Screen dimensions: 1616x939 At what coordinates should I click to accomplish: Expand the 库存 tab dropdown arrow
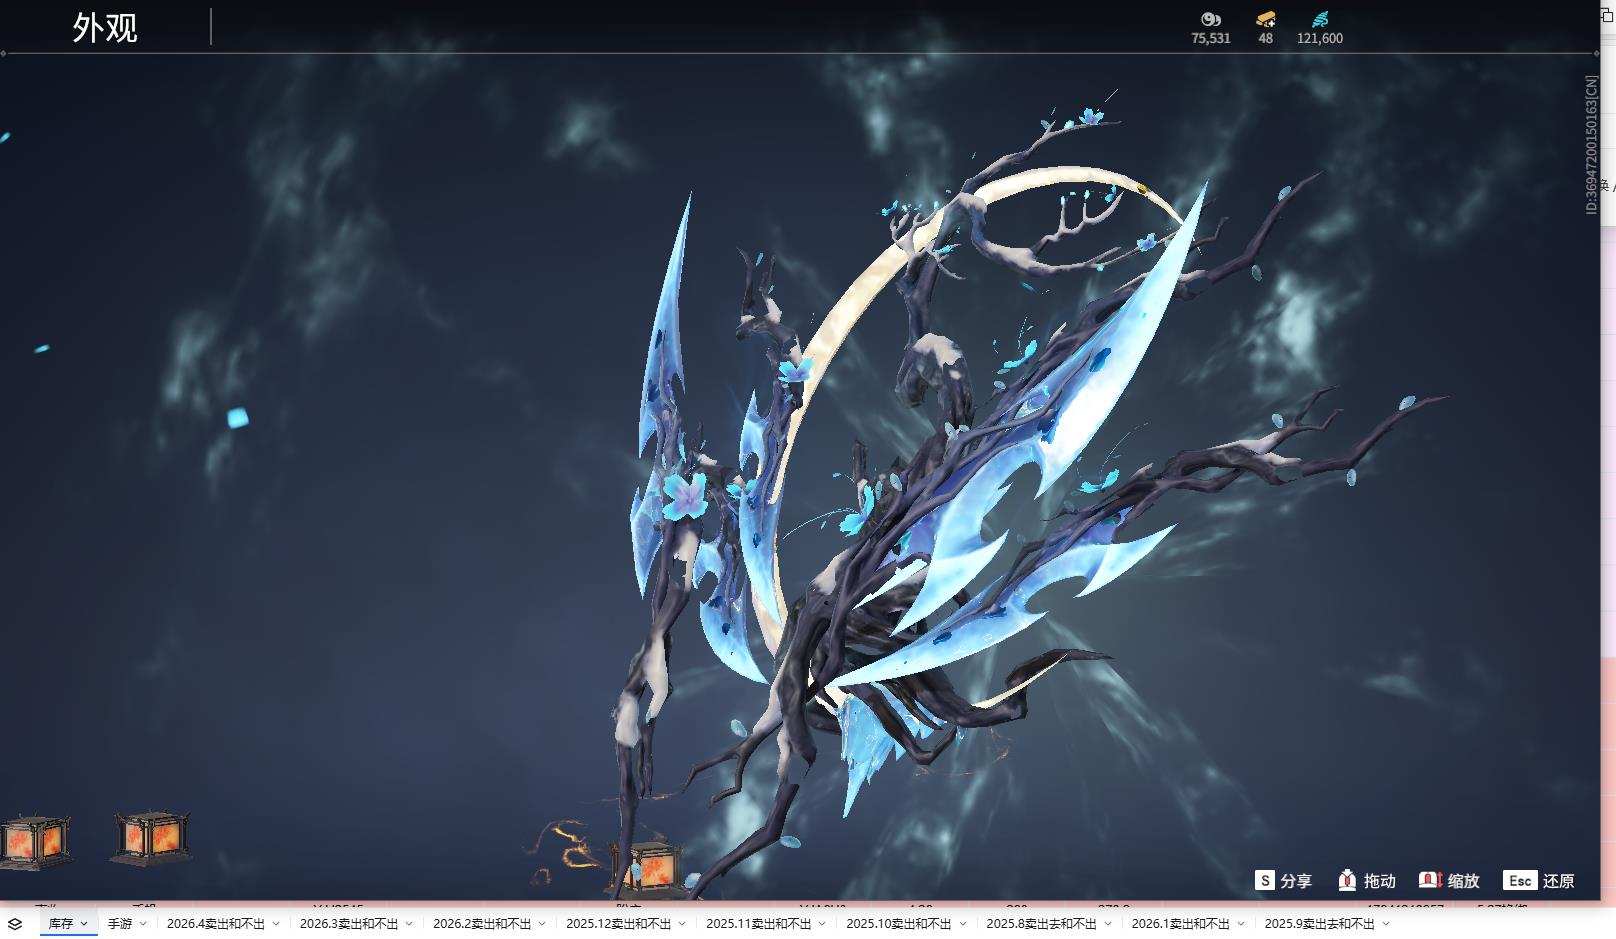click(84, 924)
